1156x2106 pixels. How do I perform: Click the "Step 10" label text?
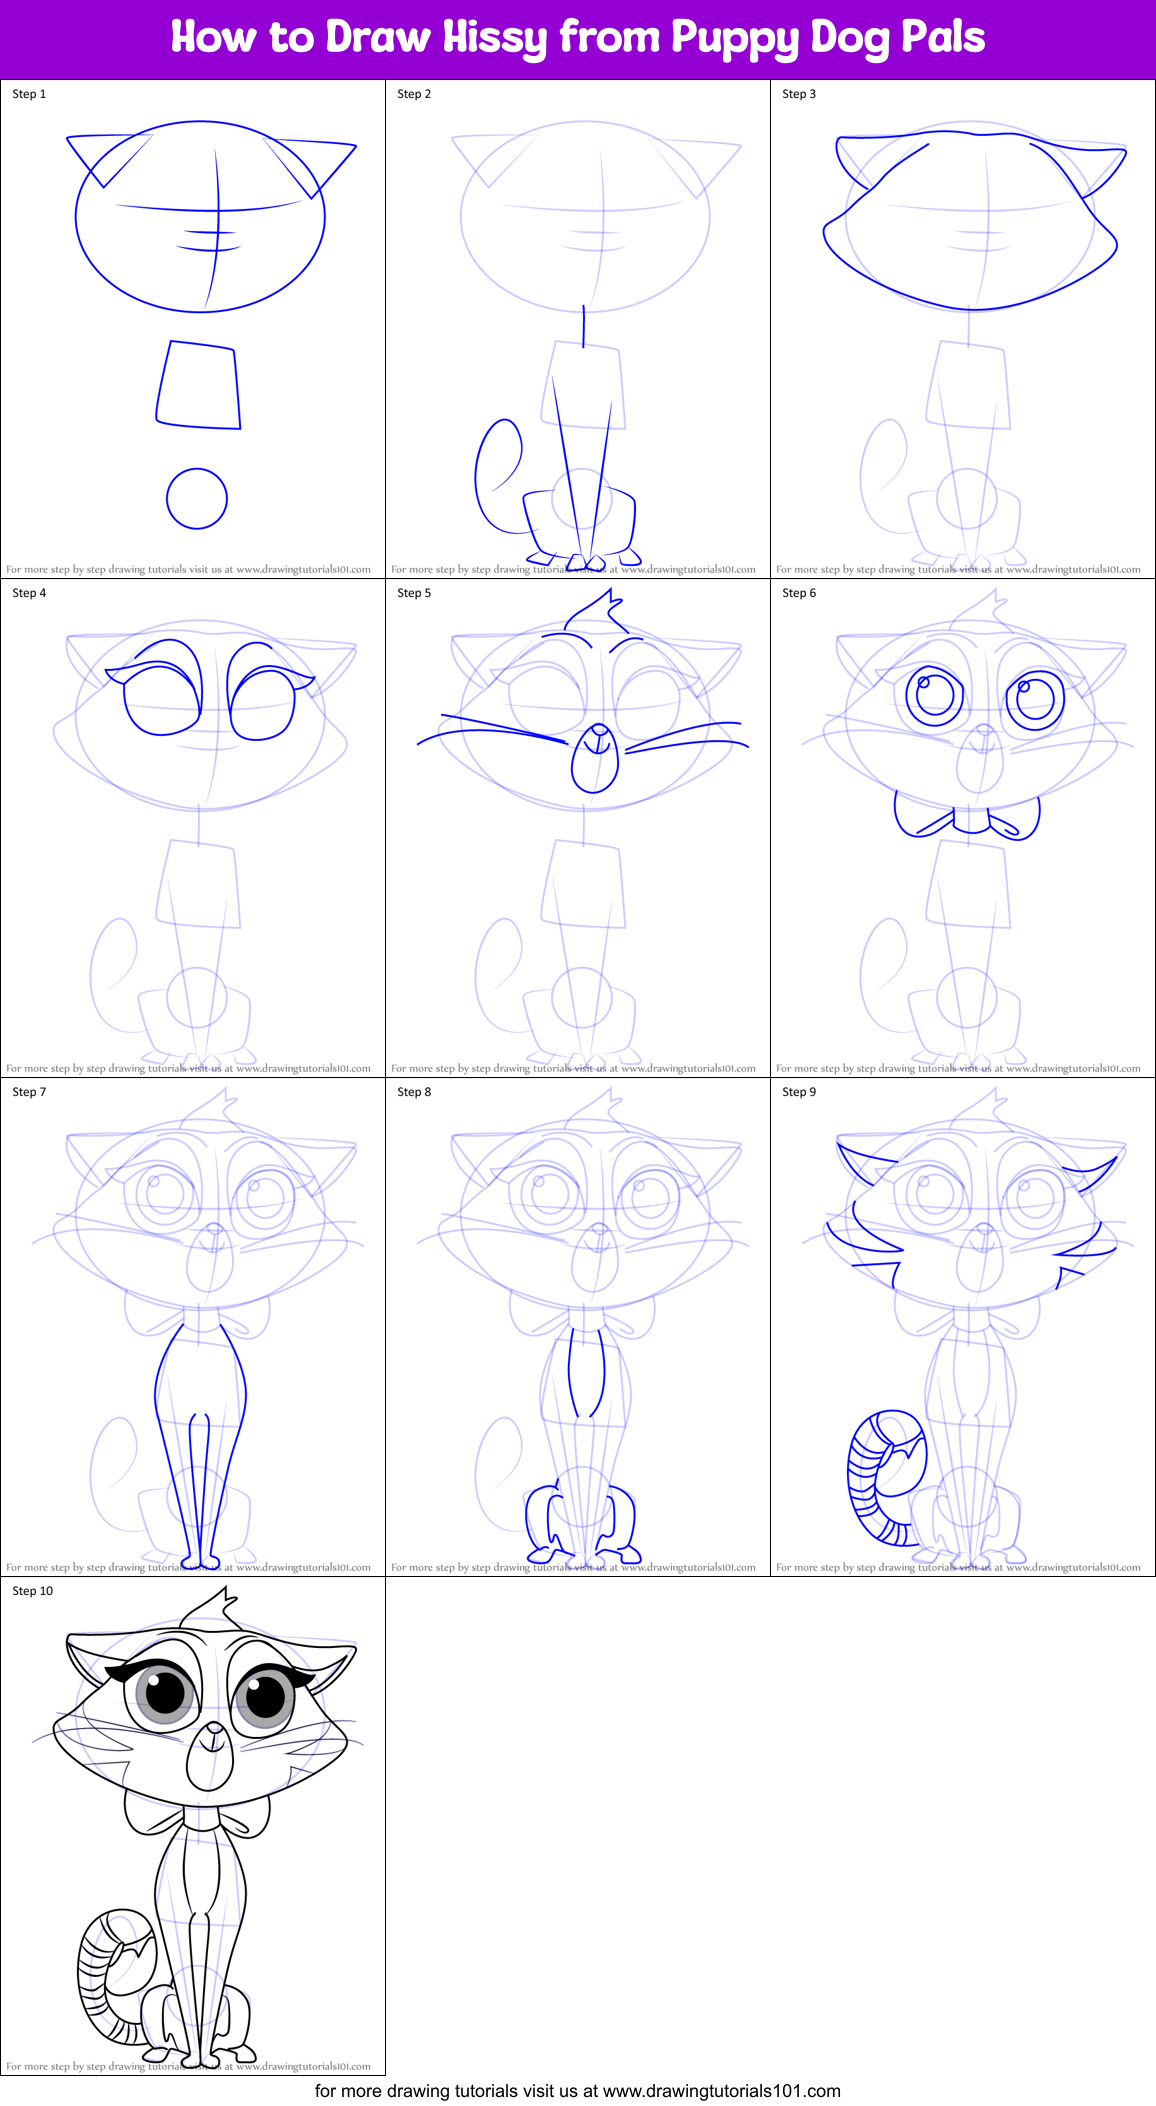(x=33, y=1591)
